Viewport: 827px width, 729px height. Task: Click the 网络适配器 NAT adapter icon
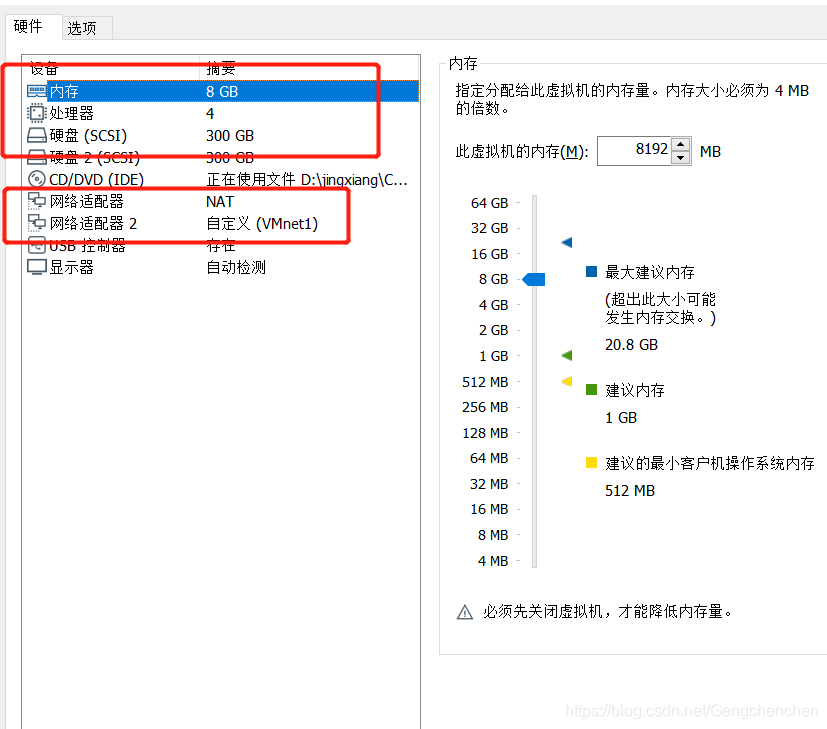pyautogui.click(x=36, y=201)
